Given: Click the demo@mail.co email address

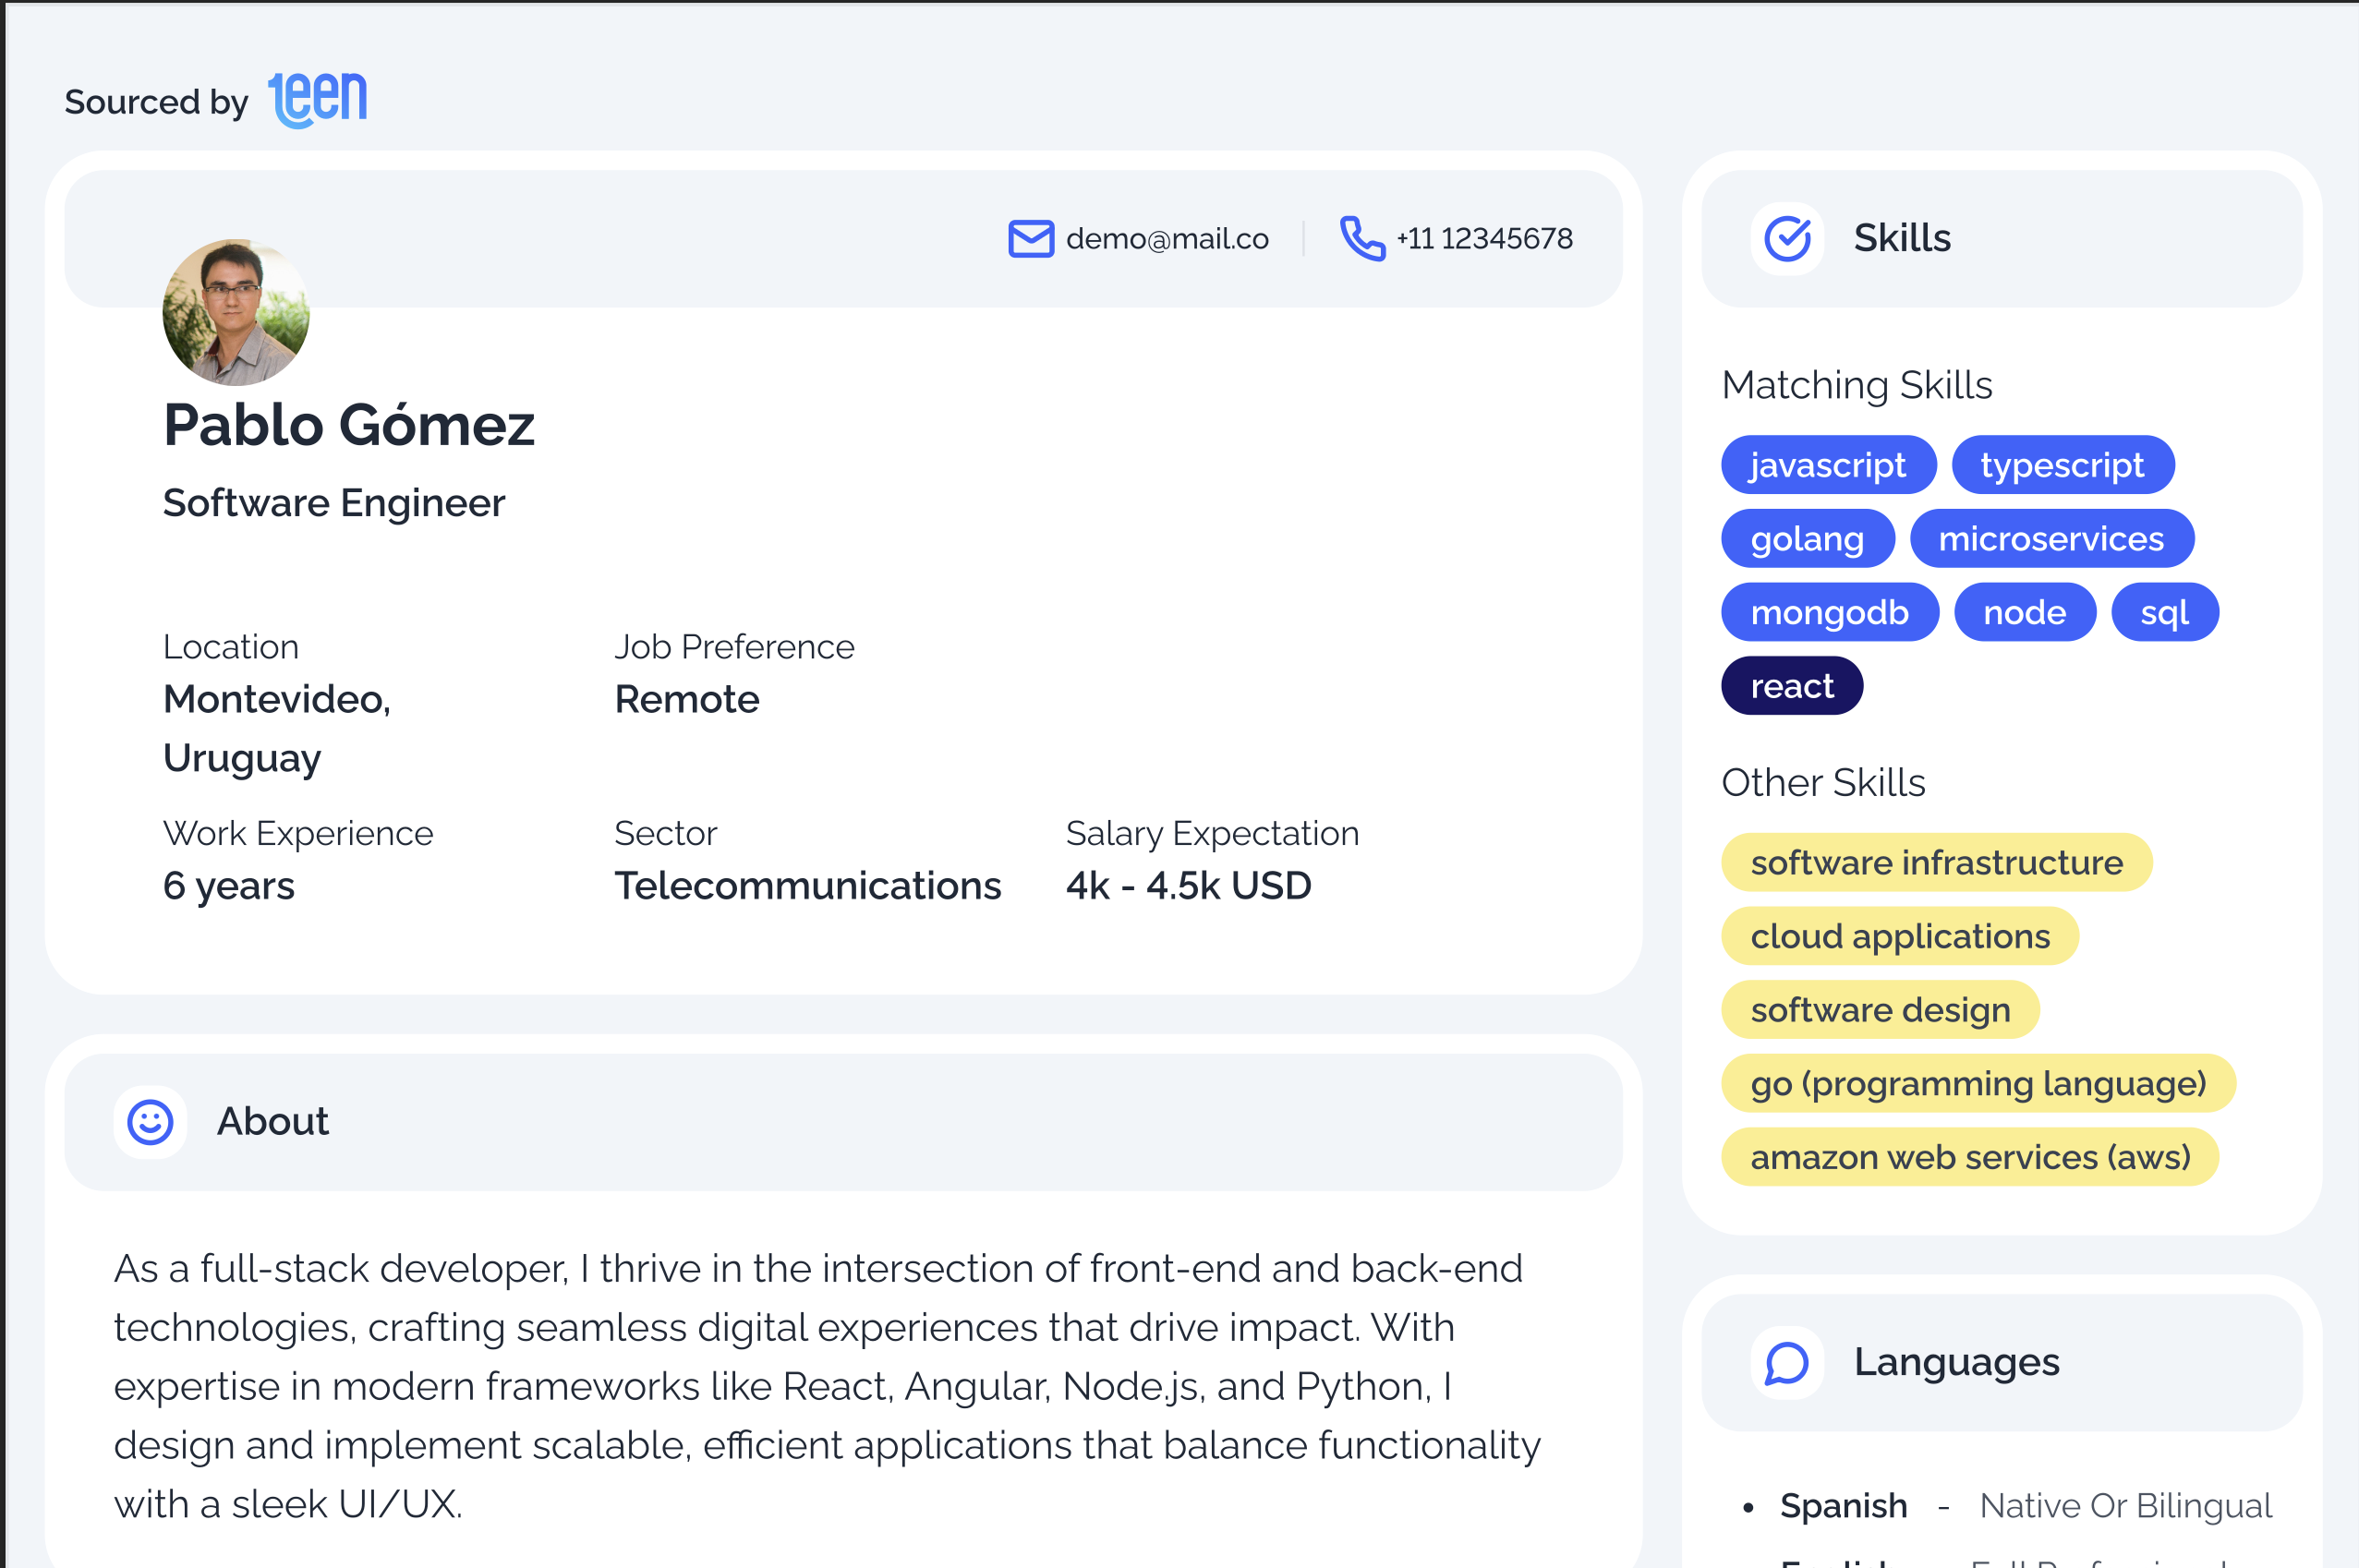Looking at the screenshot, I should coord(1167,239).
